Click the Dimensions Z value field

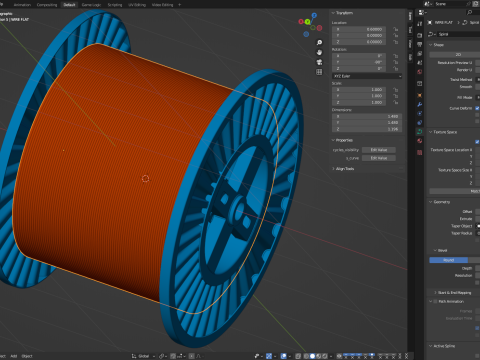[367, 129]
